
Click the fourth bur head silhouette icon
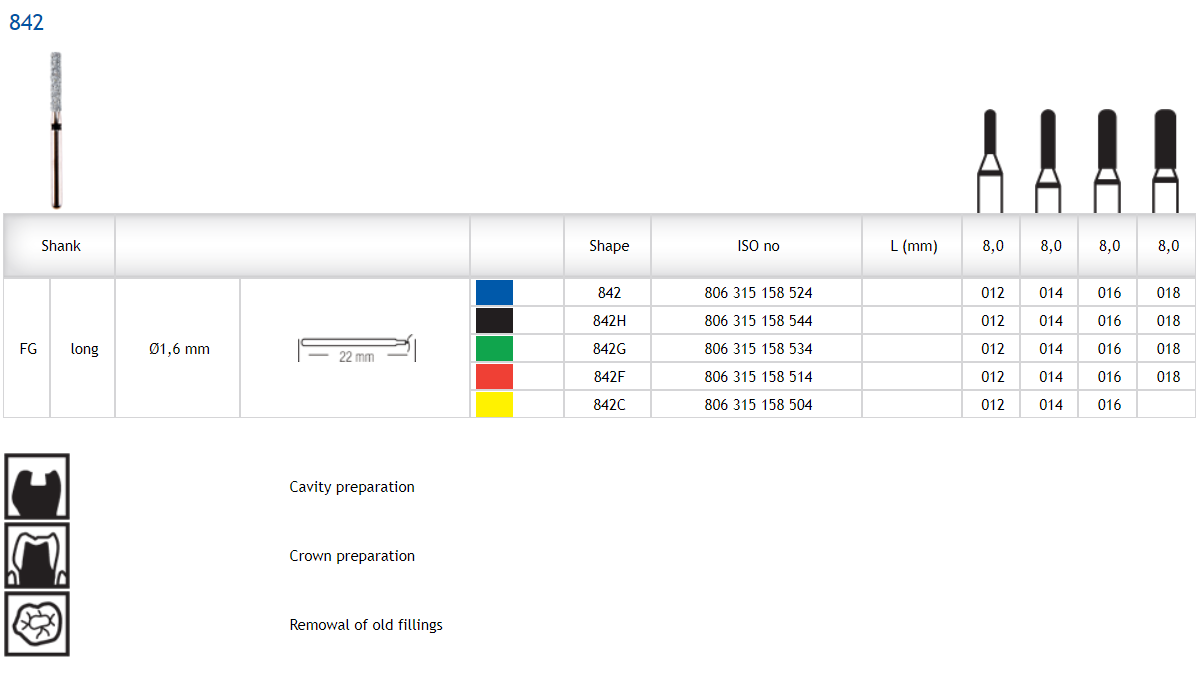point(1165,160)
